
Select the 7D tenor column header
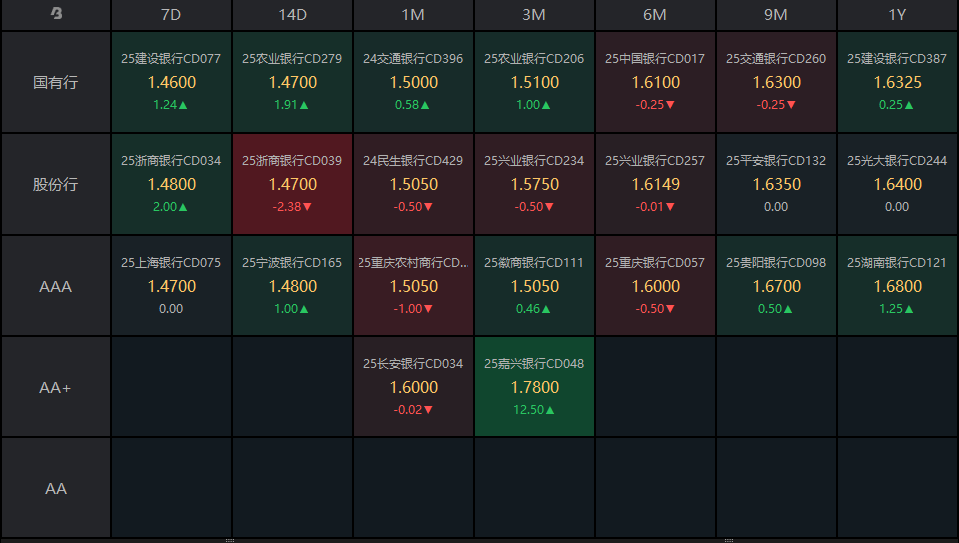(x=171, y=14)
